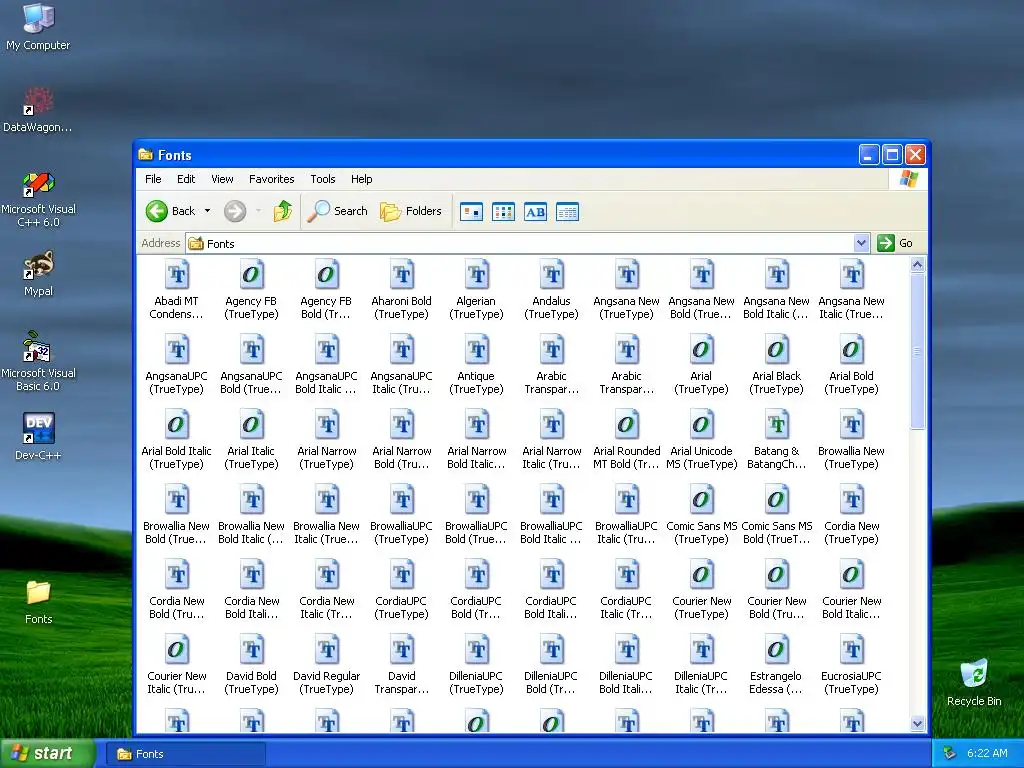This screenshot has height=768, width=1024.
Task: Select the Fonts folder on the desktop
Action: coord(38,602)
